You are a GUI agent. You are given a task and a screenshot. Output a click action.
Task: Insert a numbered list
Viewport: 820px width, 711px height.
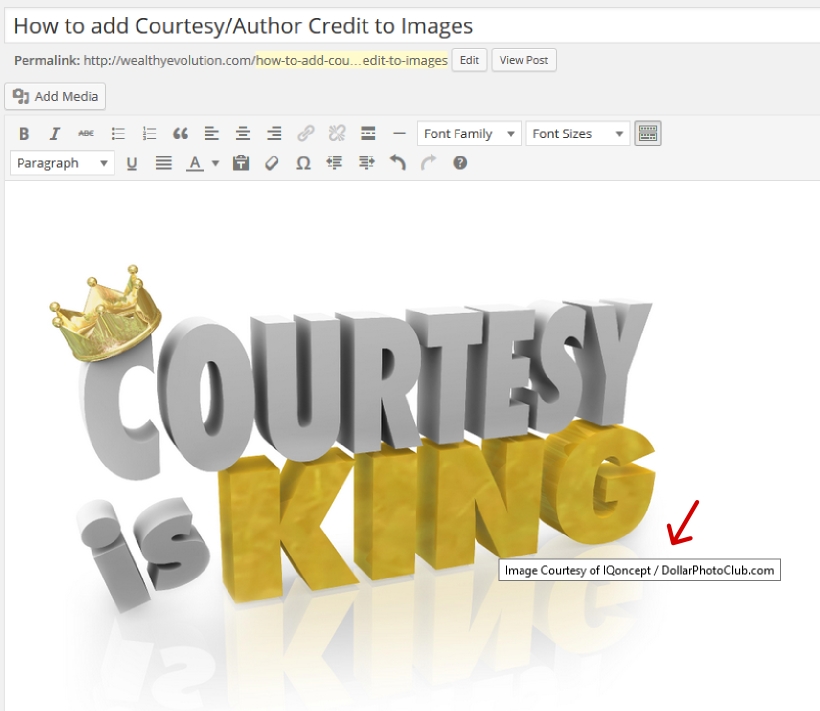tap(149, 133)
